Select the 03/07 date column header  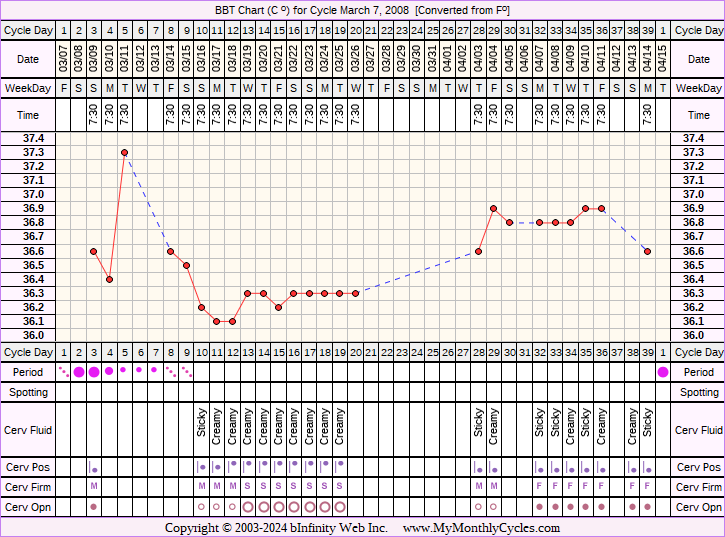click(64, 59)
